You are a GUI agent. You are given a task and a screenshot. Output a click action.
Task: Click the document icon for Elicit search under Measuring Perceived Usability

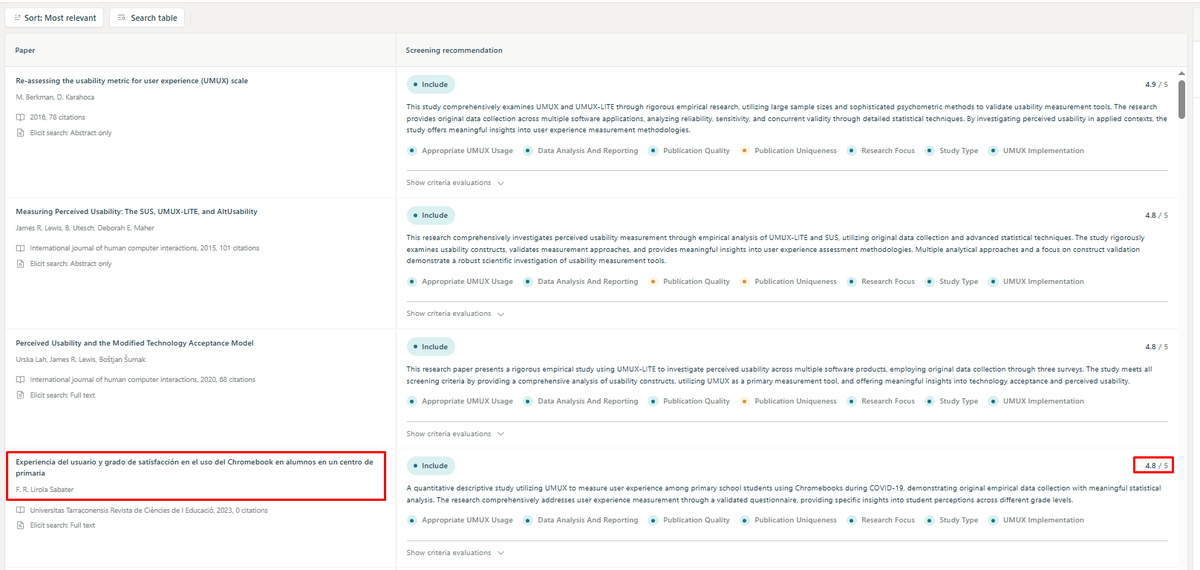point(21,264)
